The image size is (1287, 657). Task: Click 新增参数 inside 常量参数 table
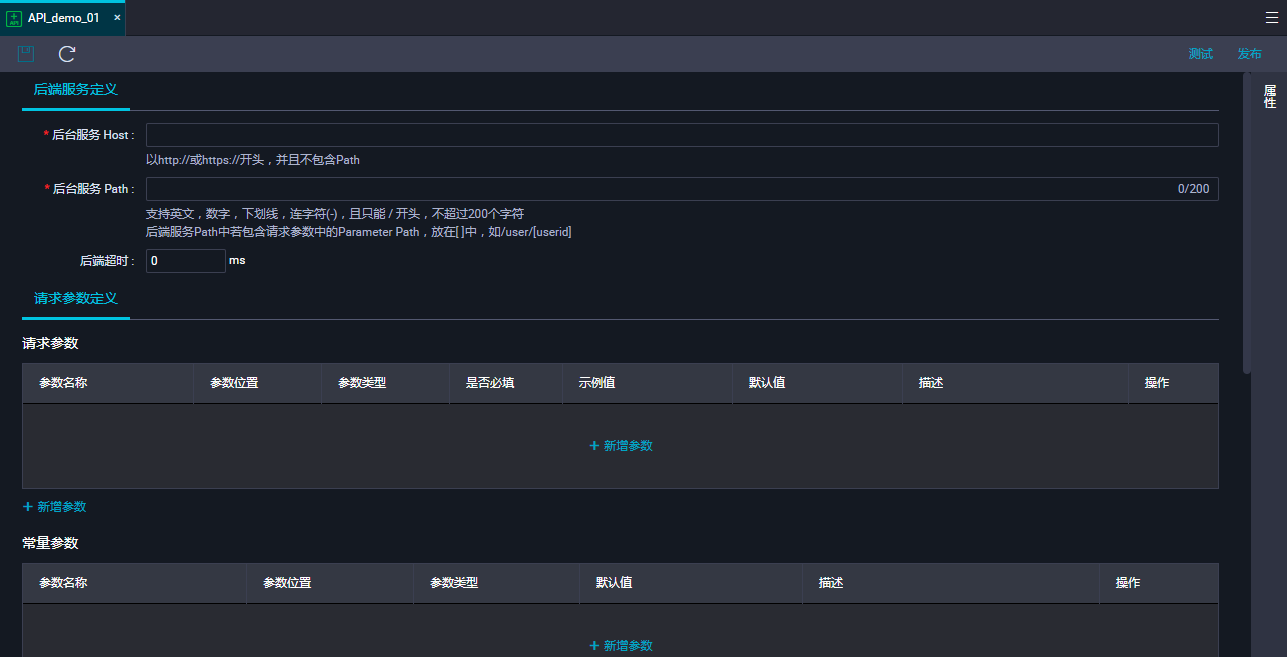tap(621, 646)
